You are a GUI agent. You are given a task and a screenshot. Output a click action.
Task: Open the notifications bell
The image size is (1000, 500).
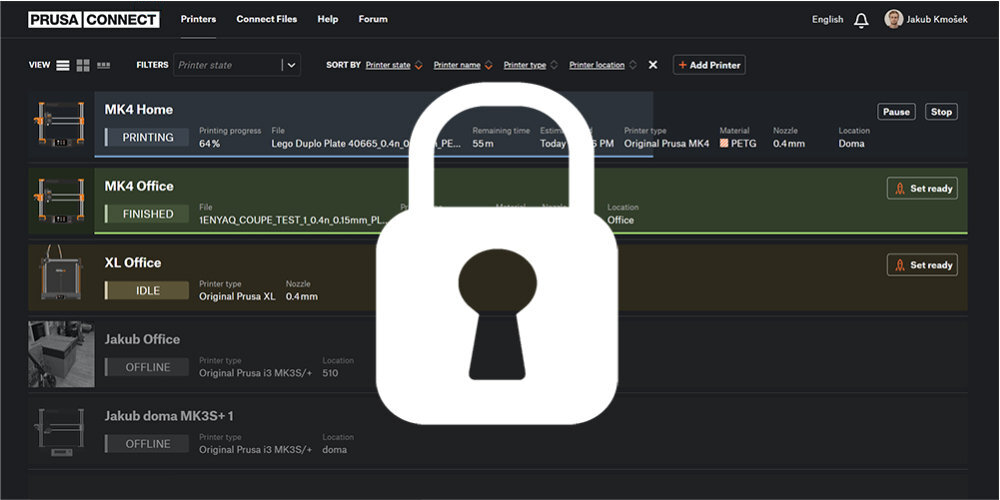861,20
